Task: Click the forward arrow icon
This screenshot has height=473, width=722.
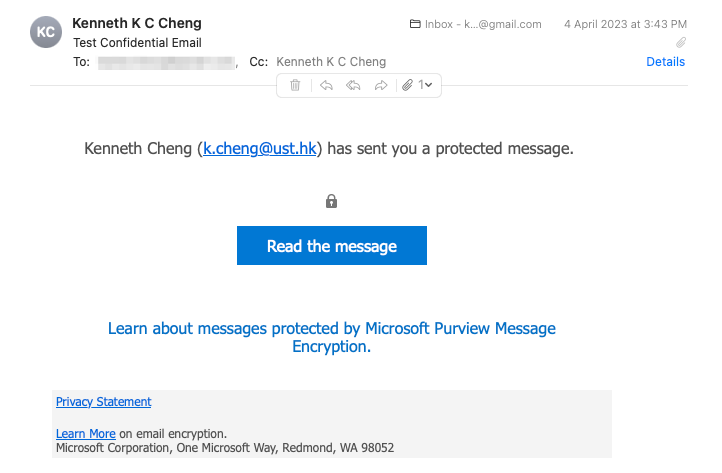Action: [x=381, y=86]
